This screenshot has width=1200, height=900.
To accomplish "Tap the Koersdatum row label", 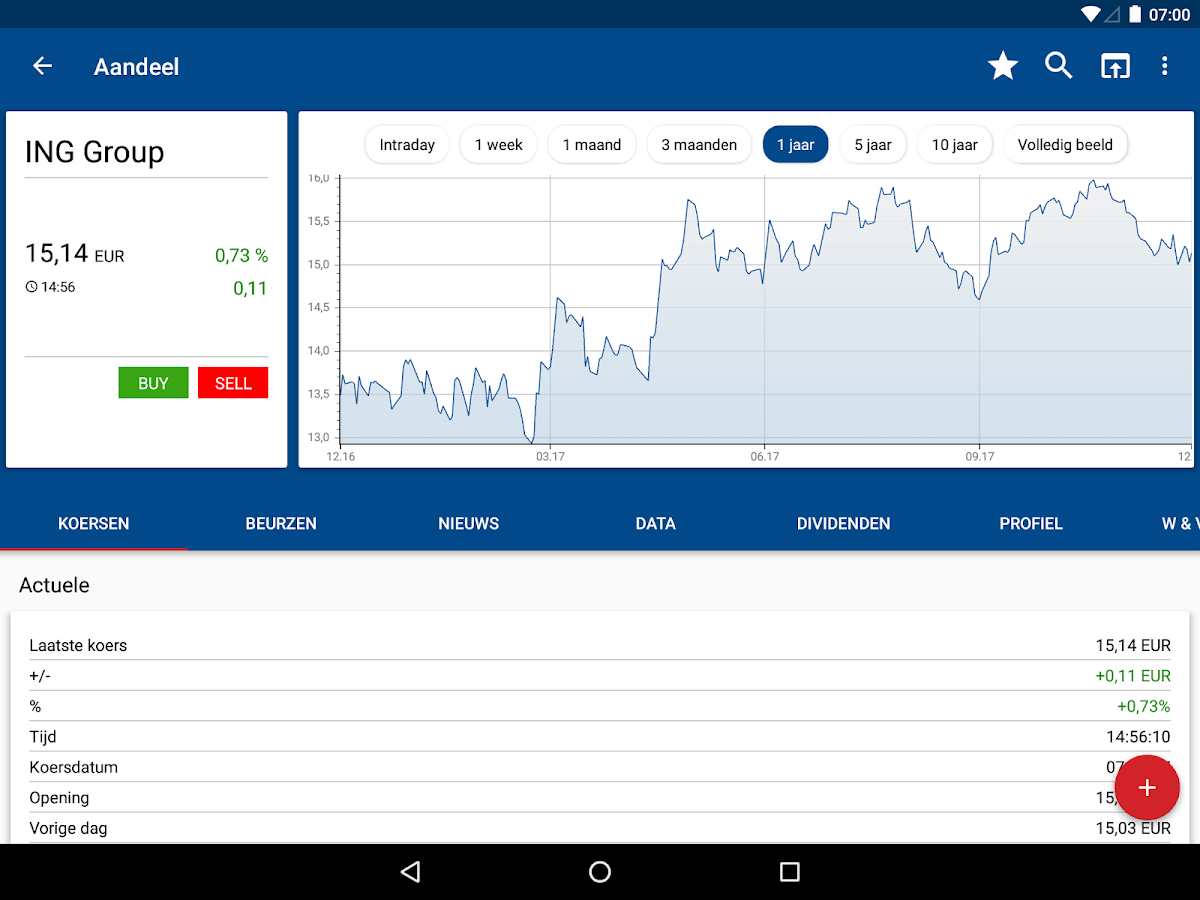I will pos(73,768).
